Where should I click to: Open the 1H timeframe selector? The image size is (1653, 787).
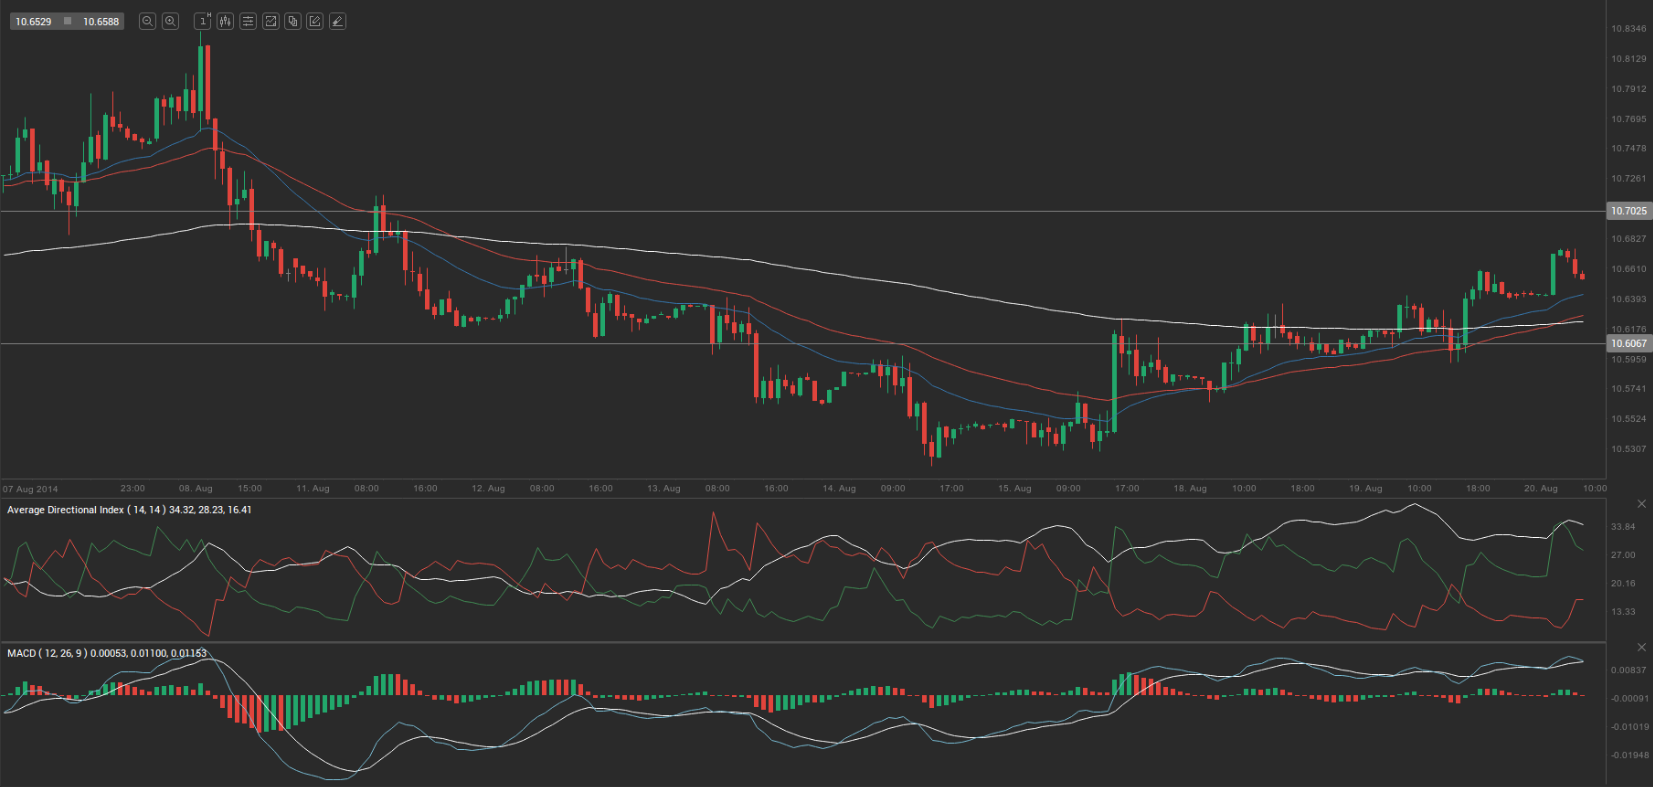202,21
